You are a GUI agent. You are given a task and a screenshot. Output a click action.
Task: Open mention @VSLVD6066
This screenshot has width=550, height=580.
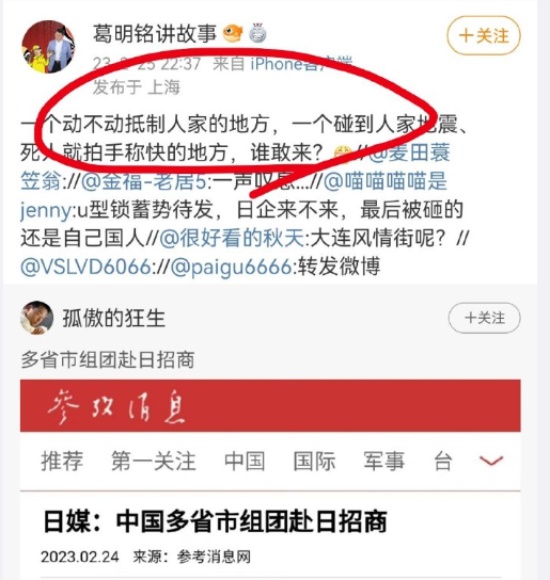[x=85, y=267]
